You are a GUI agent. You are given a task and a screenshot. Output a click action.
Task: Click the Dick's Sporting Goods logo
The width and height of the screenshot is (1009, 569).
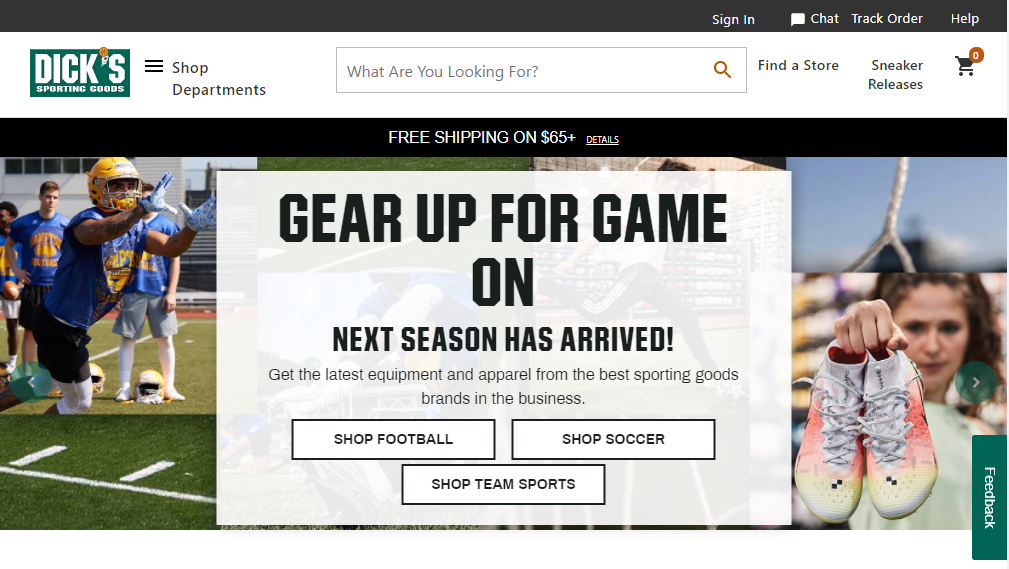[80, 72]
